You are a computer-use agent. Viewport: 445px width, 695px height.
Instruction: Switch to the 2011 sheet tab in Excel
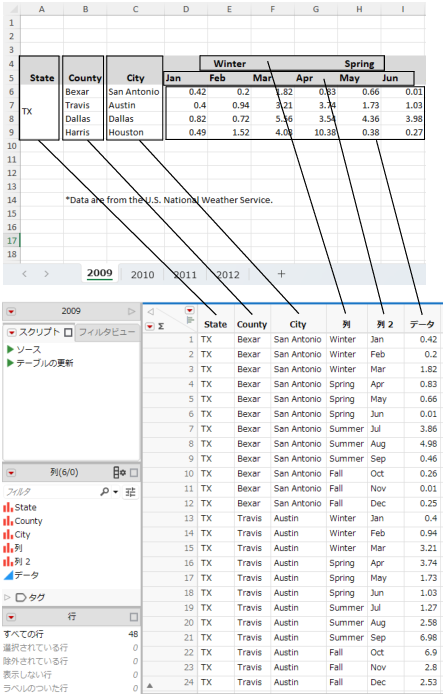[185, 275]
